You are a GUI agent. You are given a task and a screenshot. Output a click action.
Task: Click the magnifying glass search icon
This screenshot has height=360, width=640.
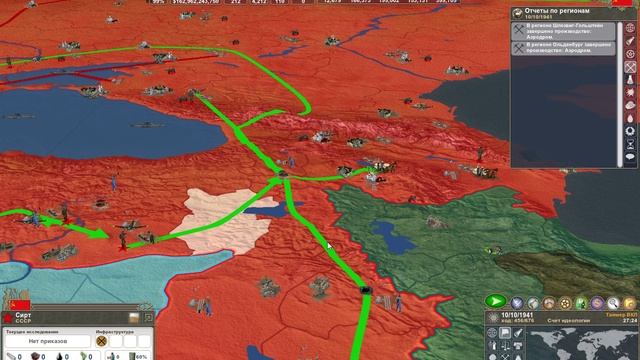[613, 303]
